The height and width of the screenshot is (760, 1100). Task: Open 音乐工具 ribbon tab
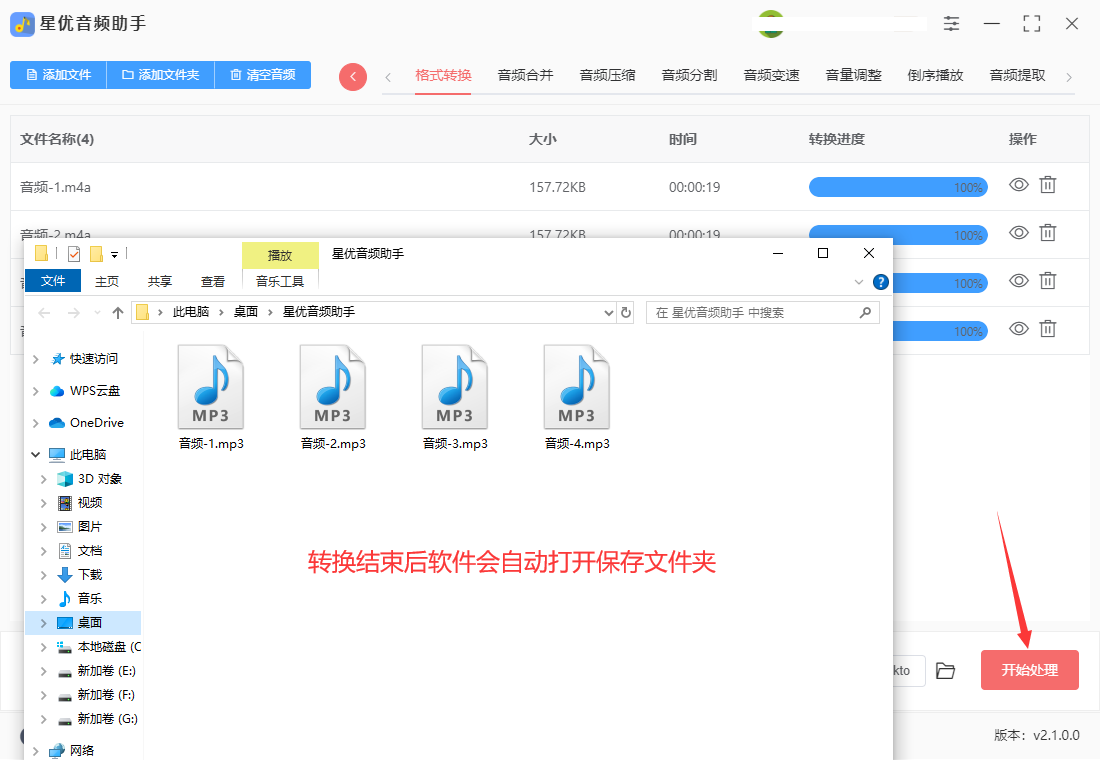280,281
